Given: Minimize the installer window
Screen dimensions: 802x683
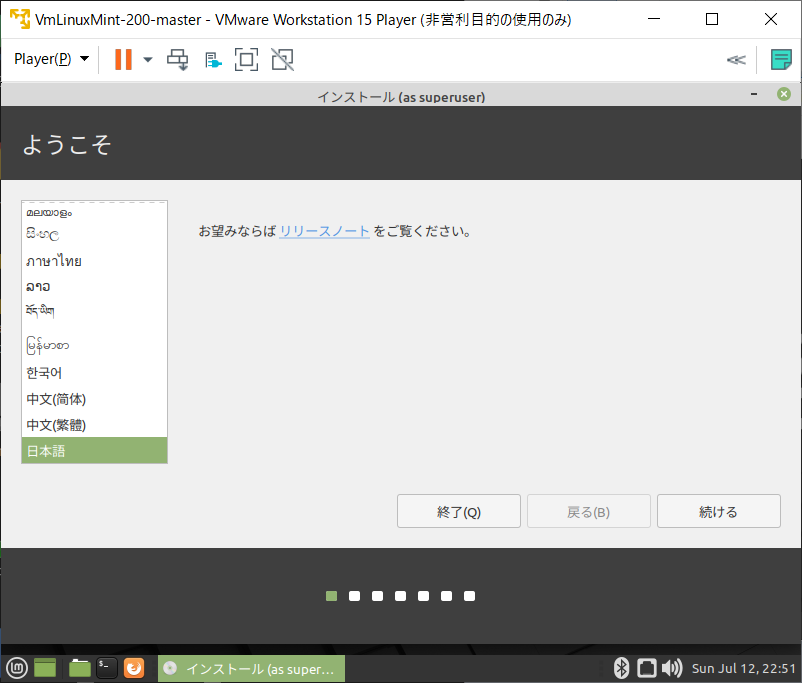Looking at the screenshot, I should (753, 94).
